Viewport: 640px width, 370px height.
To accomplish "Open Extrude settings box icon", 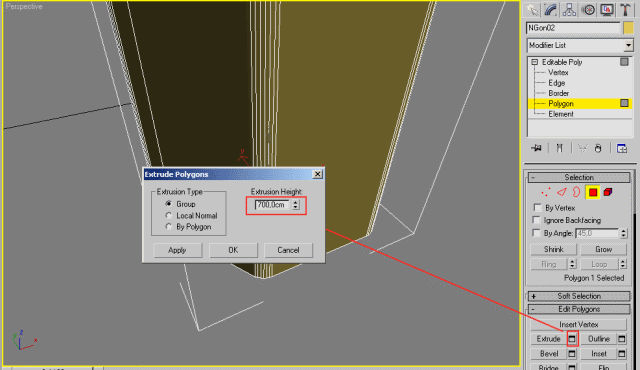I will 572,339.
